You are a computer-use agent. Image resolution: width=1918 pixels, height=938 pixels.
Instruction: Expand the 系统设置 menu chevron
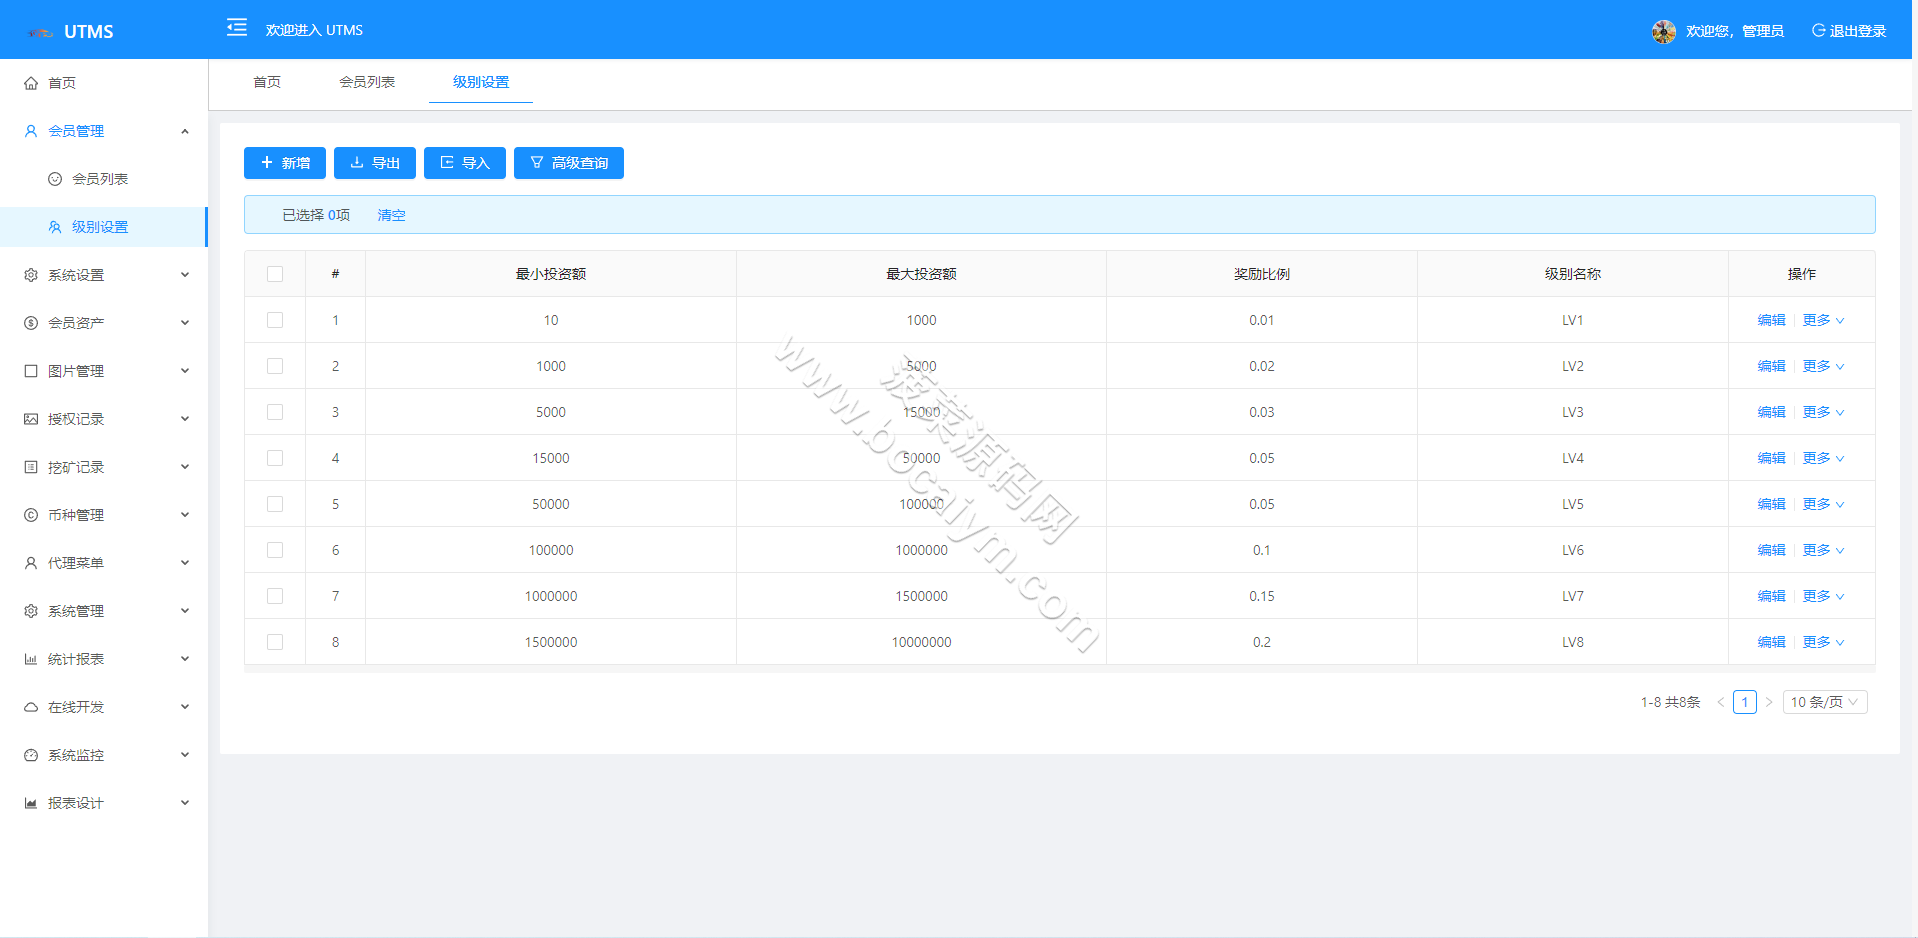point(185,275)
